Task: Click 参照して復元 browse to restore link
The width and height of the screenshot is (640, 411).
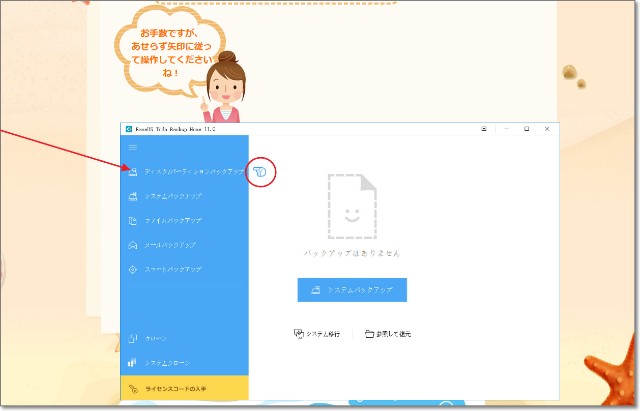Action: click(387, 333)
